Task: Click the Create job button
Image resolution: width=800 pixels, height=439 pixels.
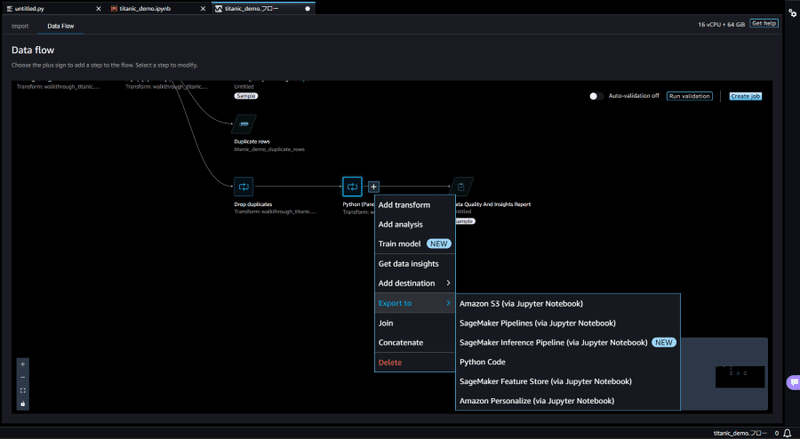Action: point(745,96)
